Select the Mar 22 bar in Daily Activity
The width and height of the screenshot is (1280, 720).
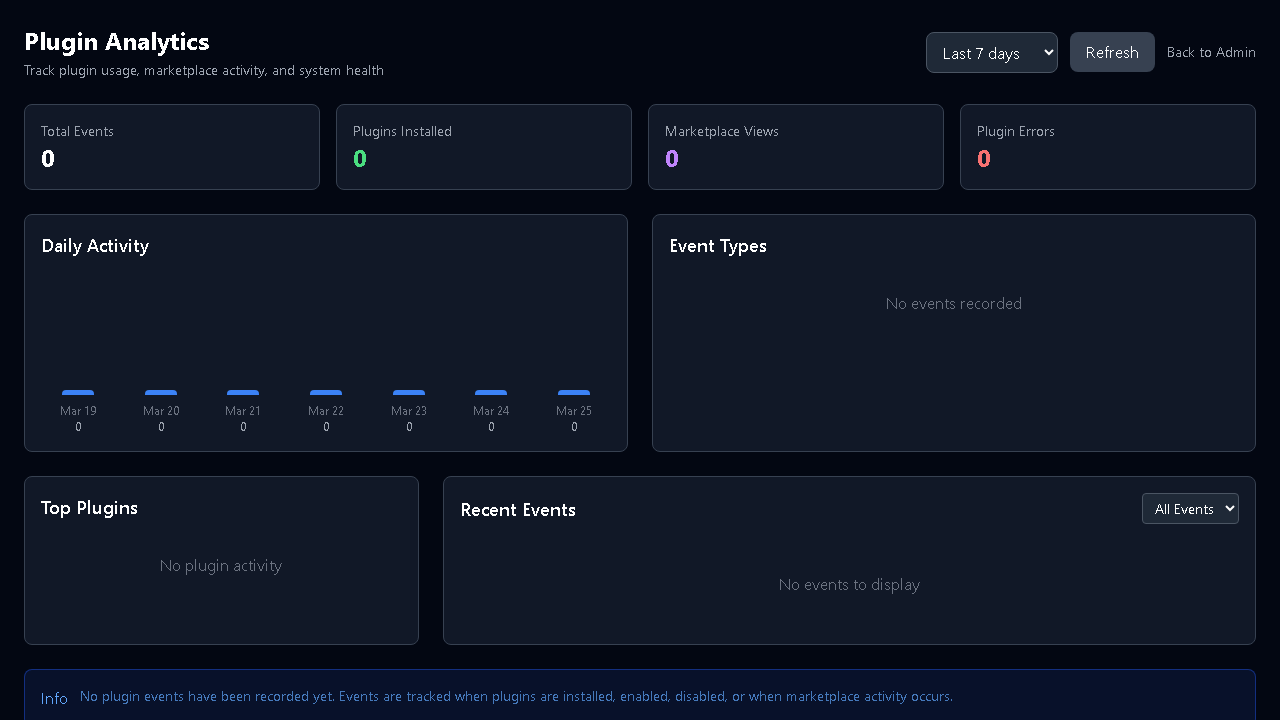coord(326,392)
